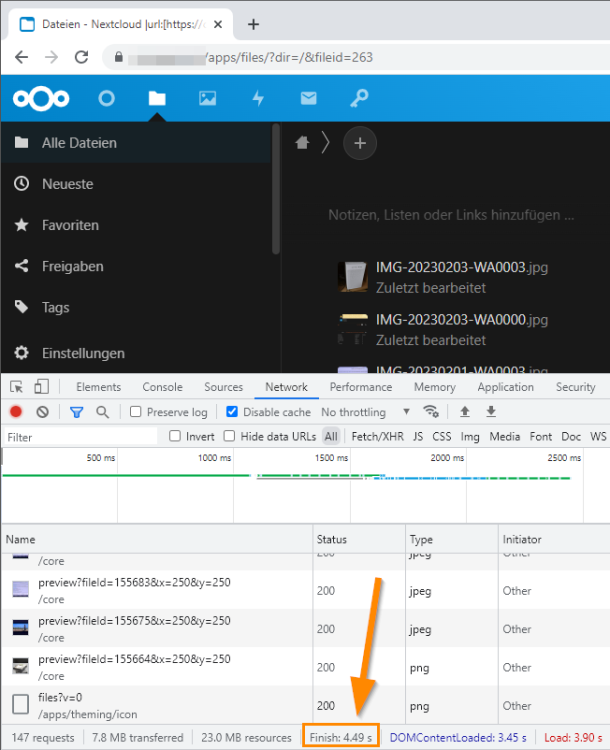
Task: Click the network Filter text field
Action: (80, 437)
